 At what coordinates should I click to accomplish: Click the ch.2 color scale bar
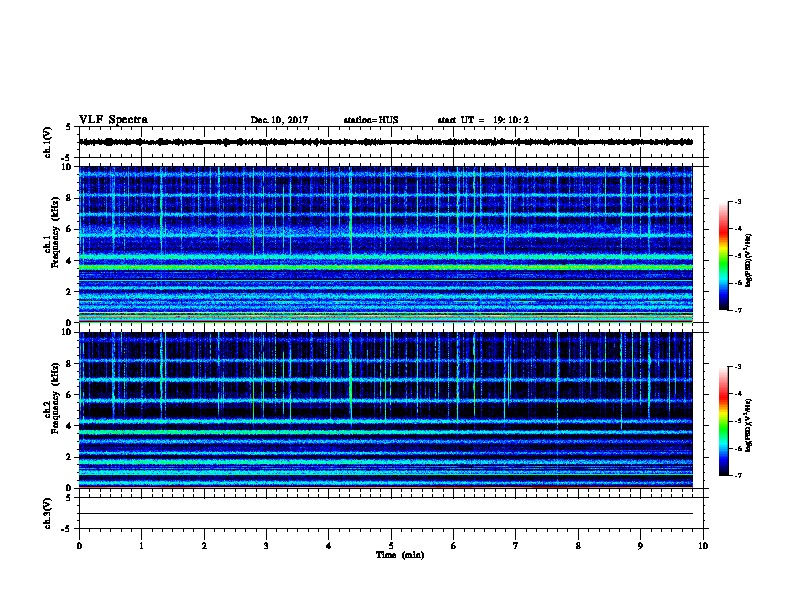point(723,421)
